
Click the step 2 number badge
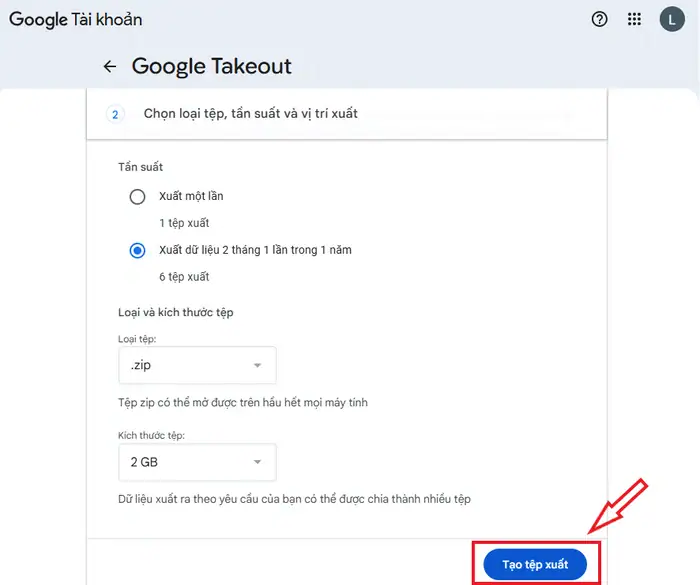pos(115,114)
